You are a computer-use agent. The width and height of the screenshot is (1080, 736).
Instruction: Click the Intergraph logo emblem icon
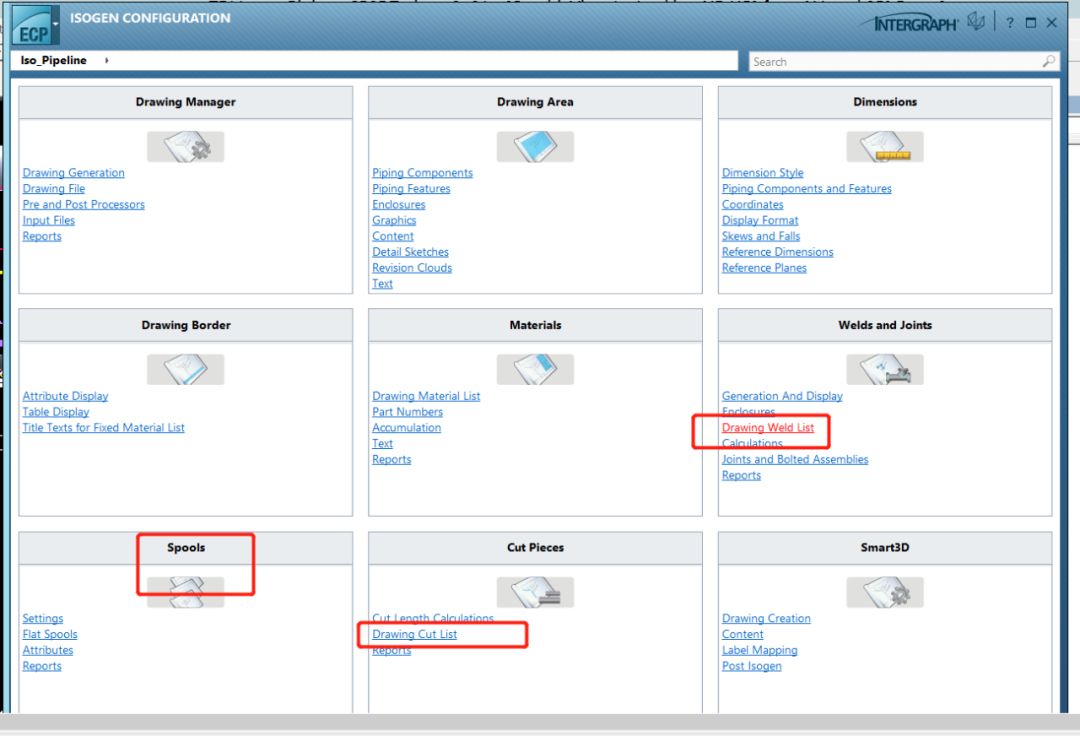coord(976,21)
